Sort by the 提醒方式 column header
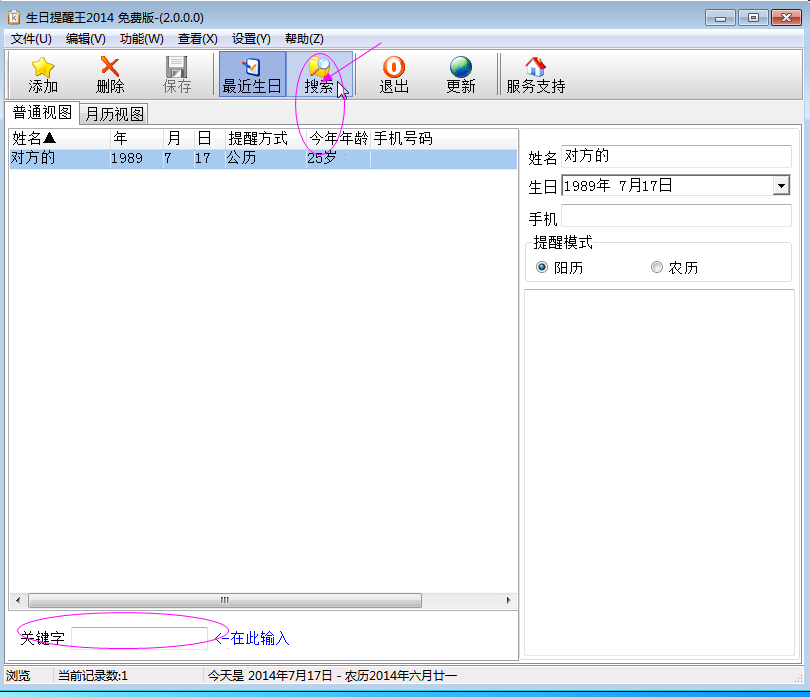 (266, 138)
